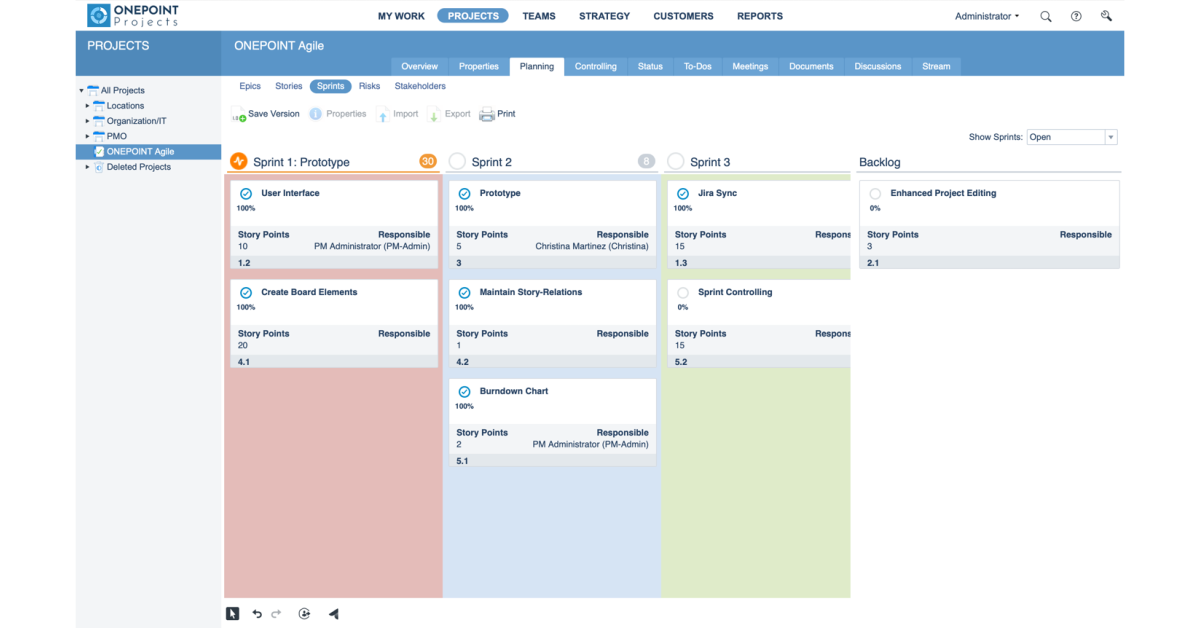Click story number '4.2' footer
This screenshot has height=628, width=1200.
(x=462, y=362)
